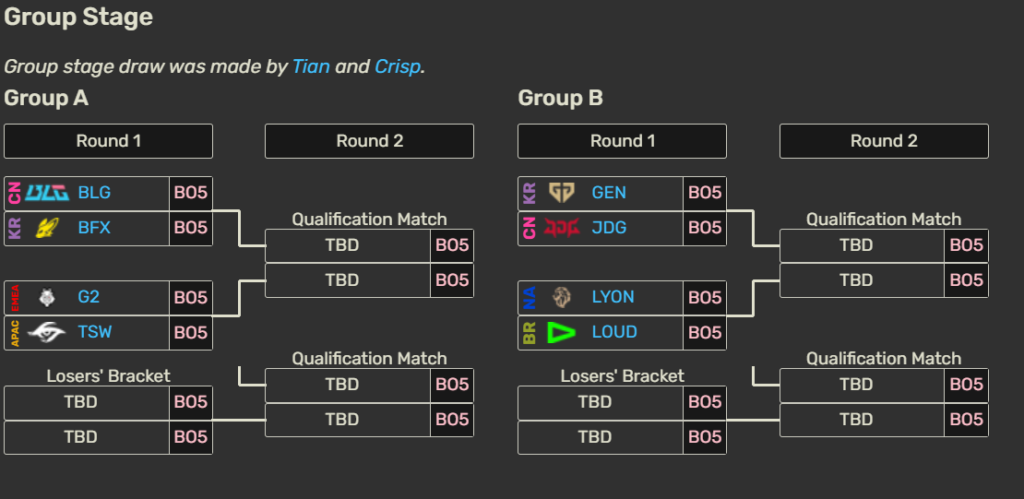The height and width of the screenshot is (499, 1024).
Task: Open the LYON team name link
Action: 613,297
